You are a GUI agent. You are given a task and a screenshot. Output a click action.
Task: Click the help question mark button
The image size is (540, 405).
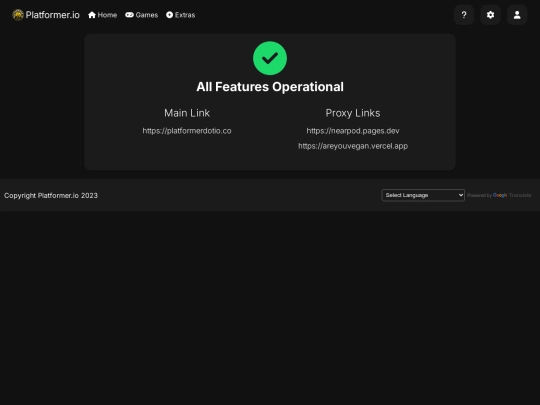pyautogui.click(x=464, y=15)
